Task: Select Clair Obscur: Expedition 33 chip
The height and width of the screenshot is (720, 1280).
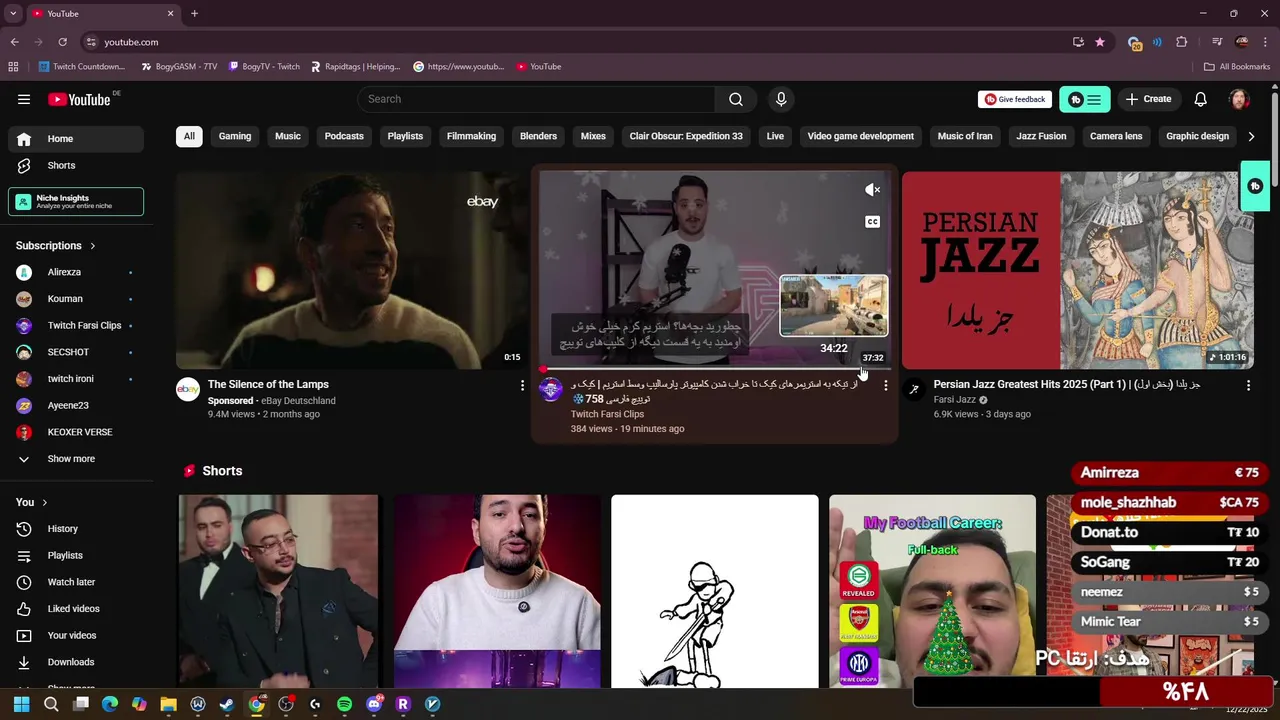Action: 686,136
